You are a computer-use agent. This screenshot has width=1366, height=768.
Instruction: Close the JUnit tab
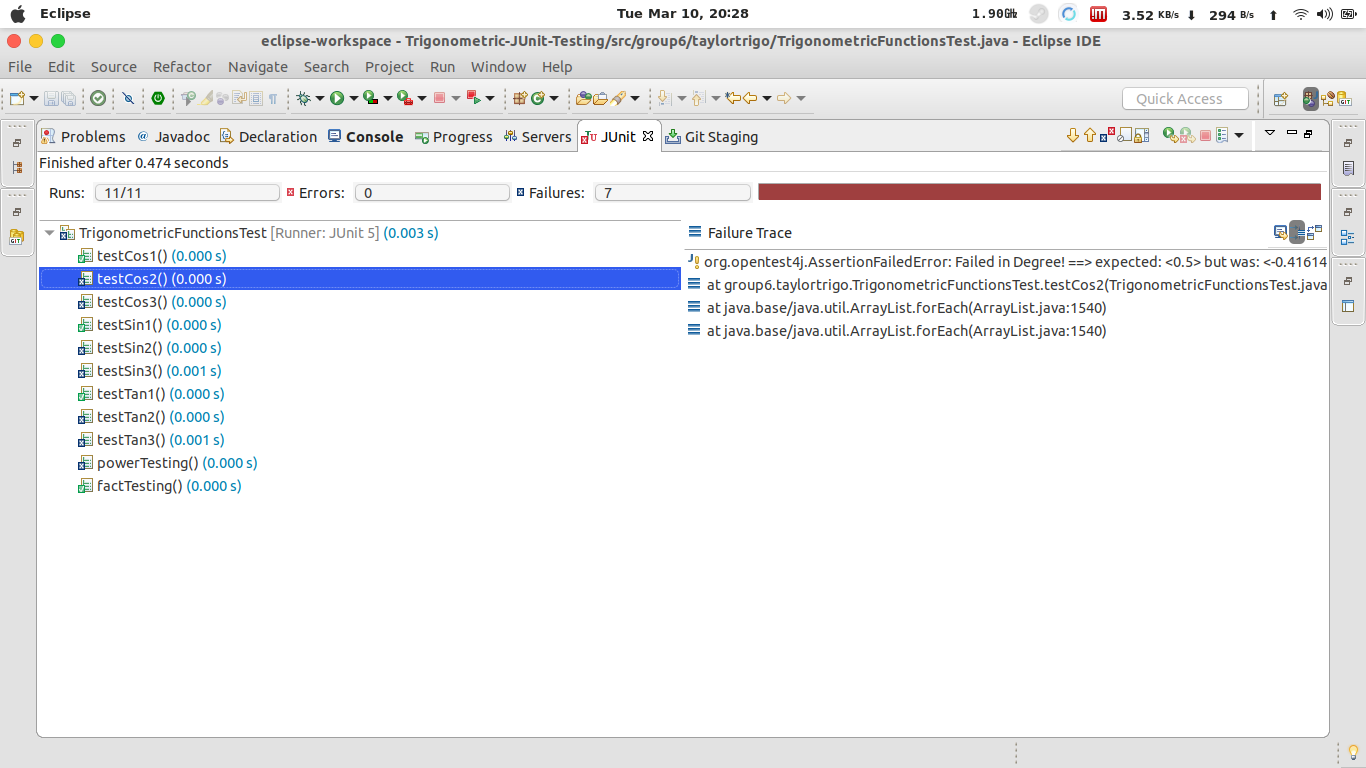[x=648, y=135]
